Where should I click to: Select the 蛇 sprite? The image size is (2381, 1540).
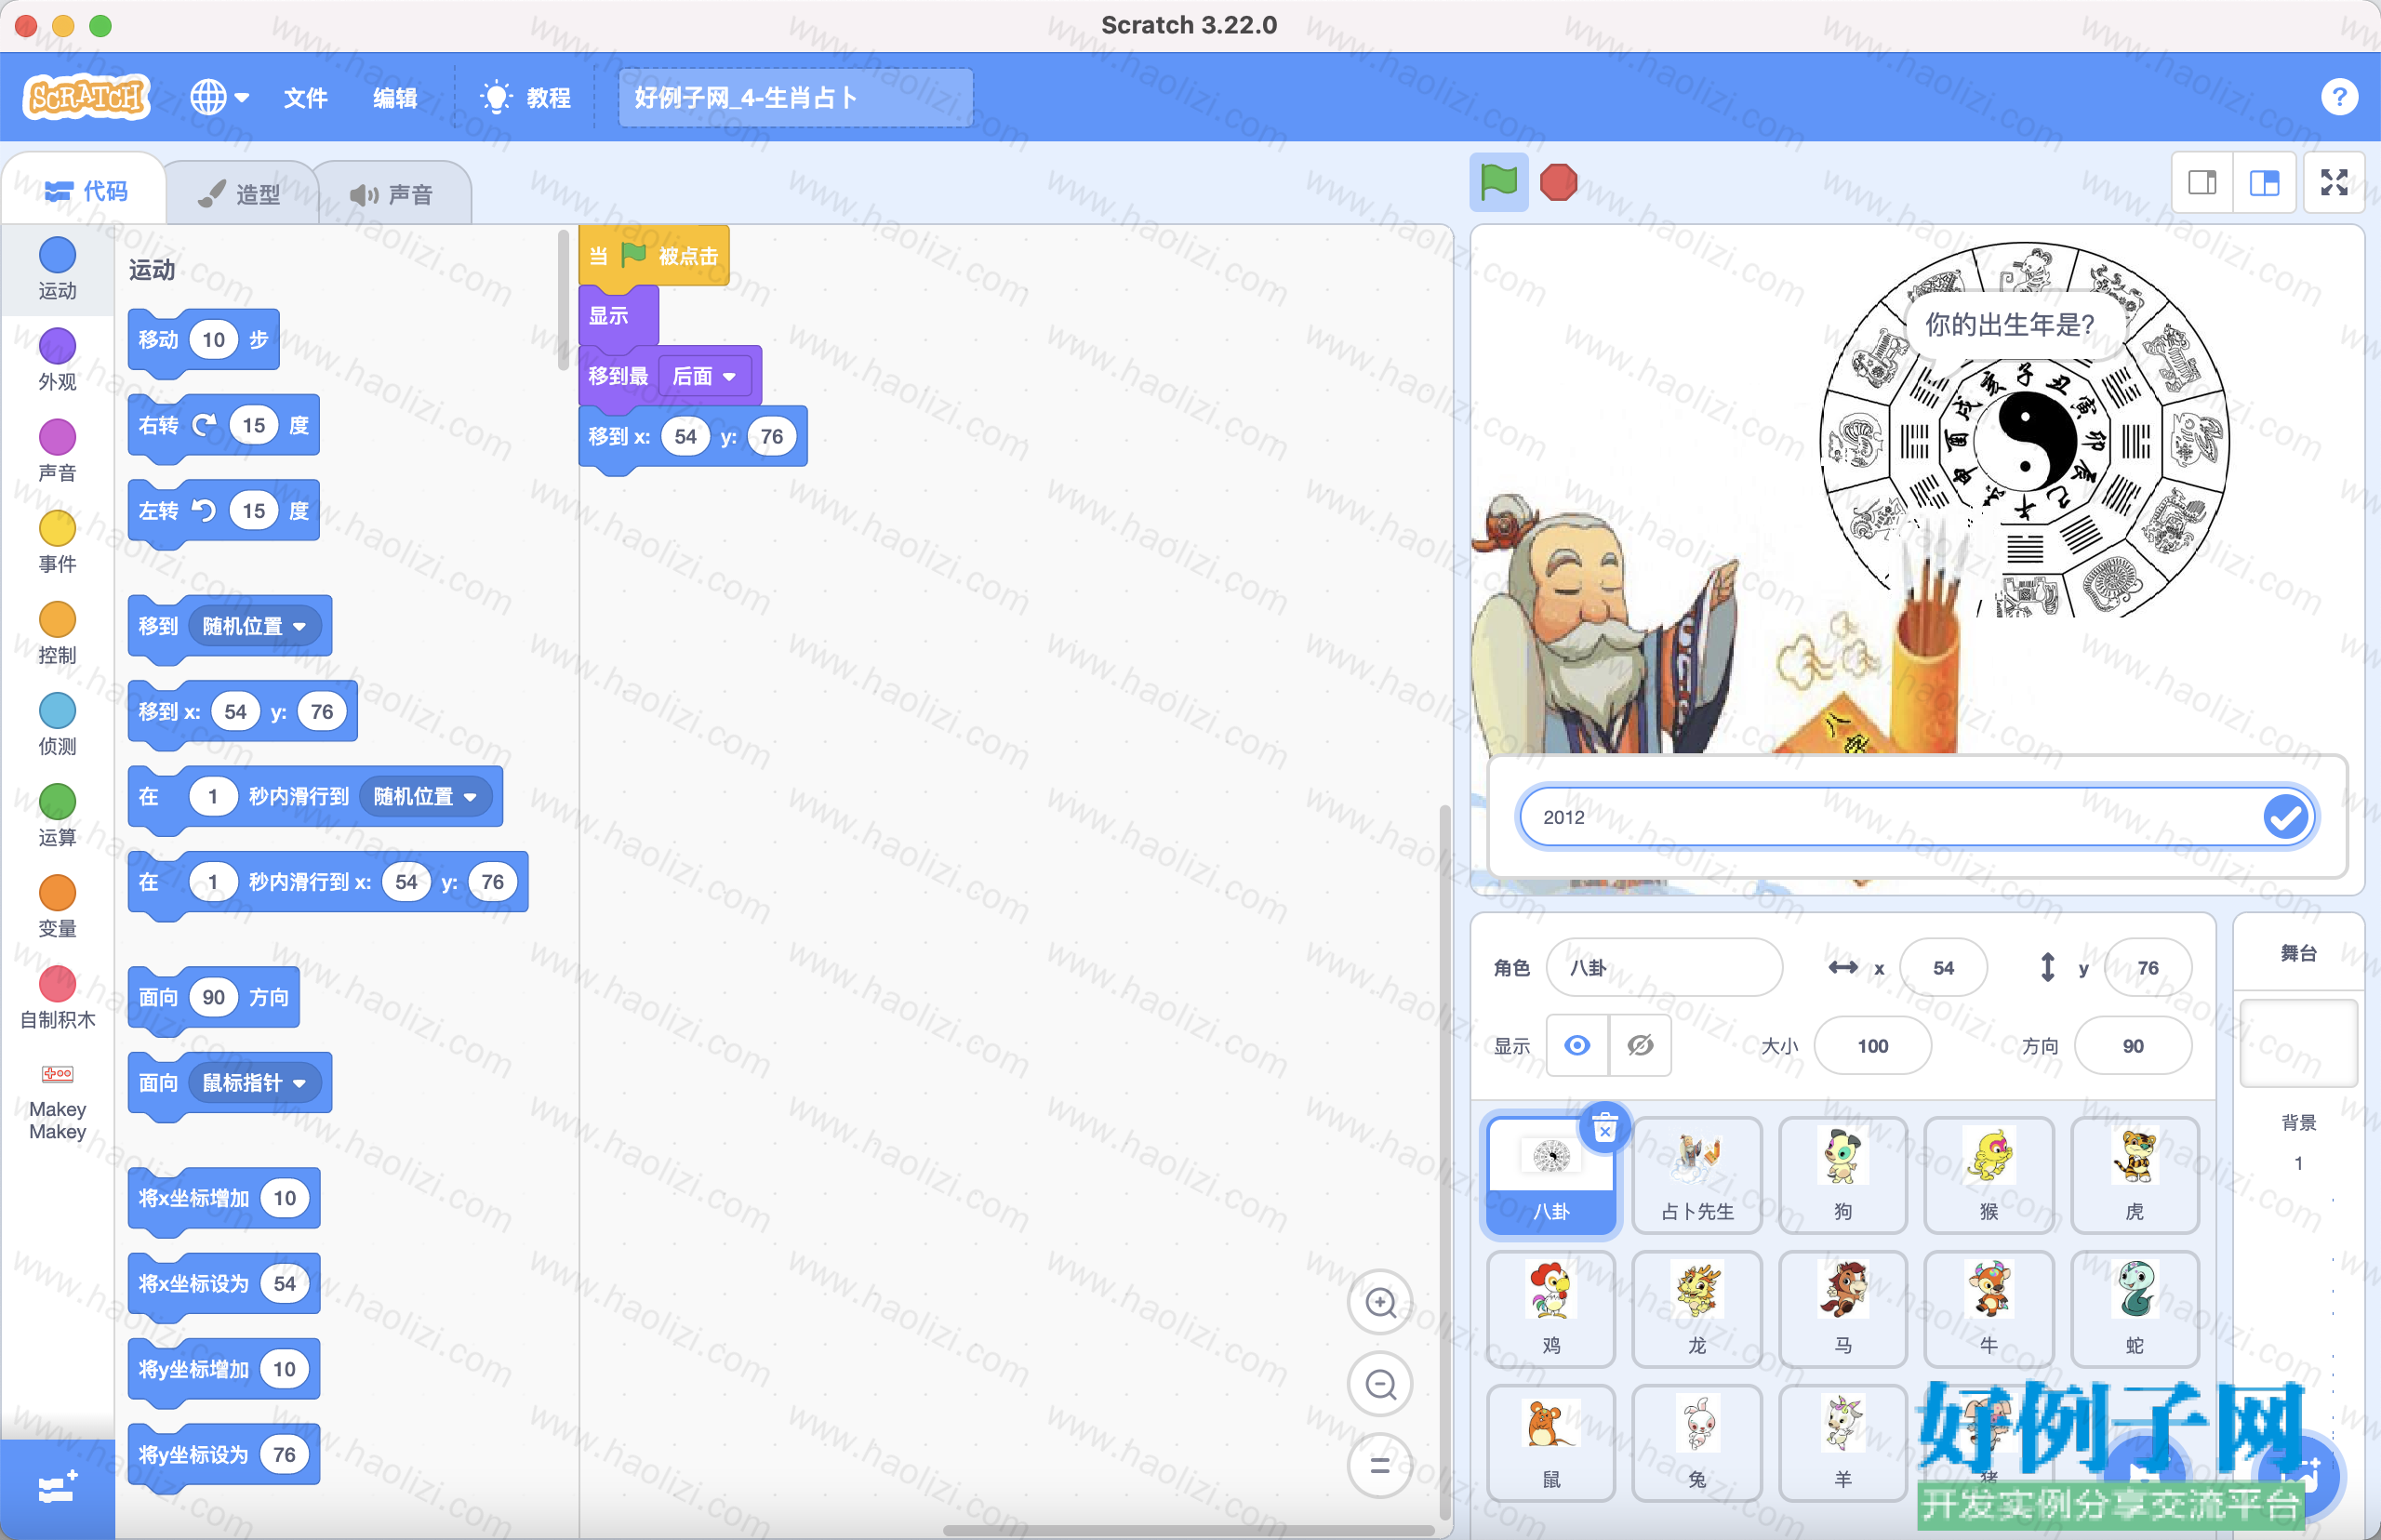pyautogui.click(x=2135, y=1309)
